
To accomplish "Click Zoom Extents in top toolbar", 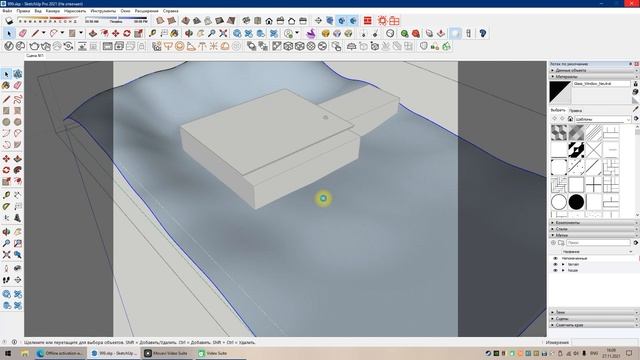I will [223, 33].
